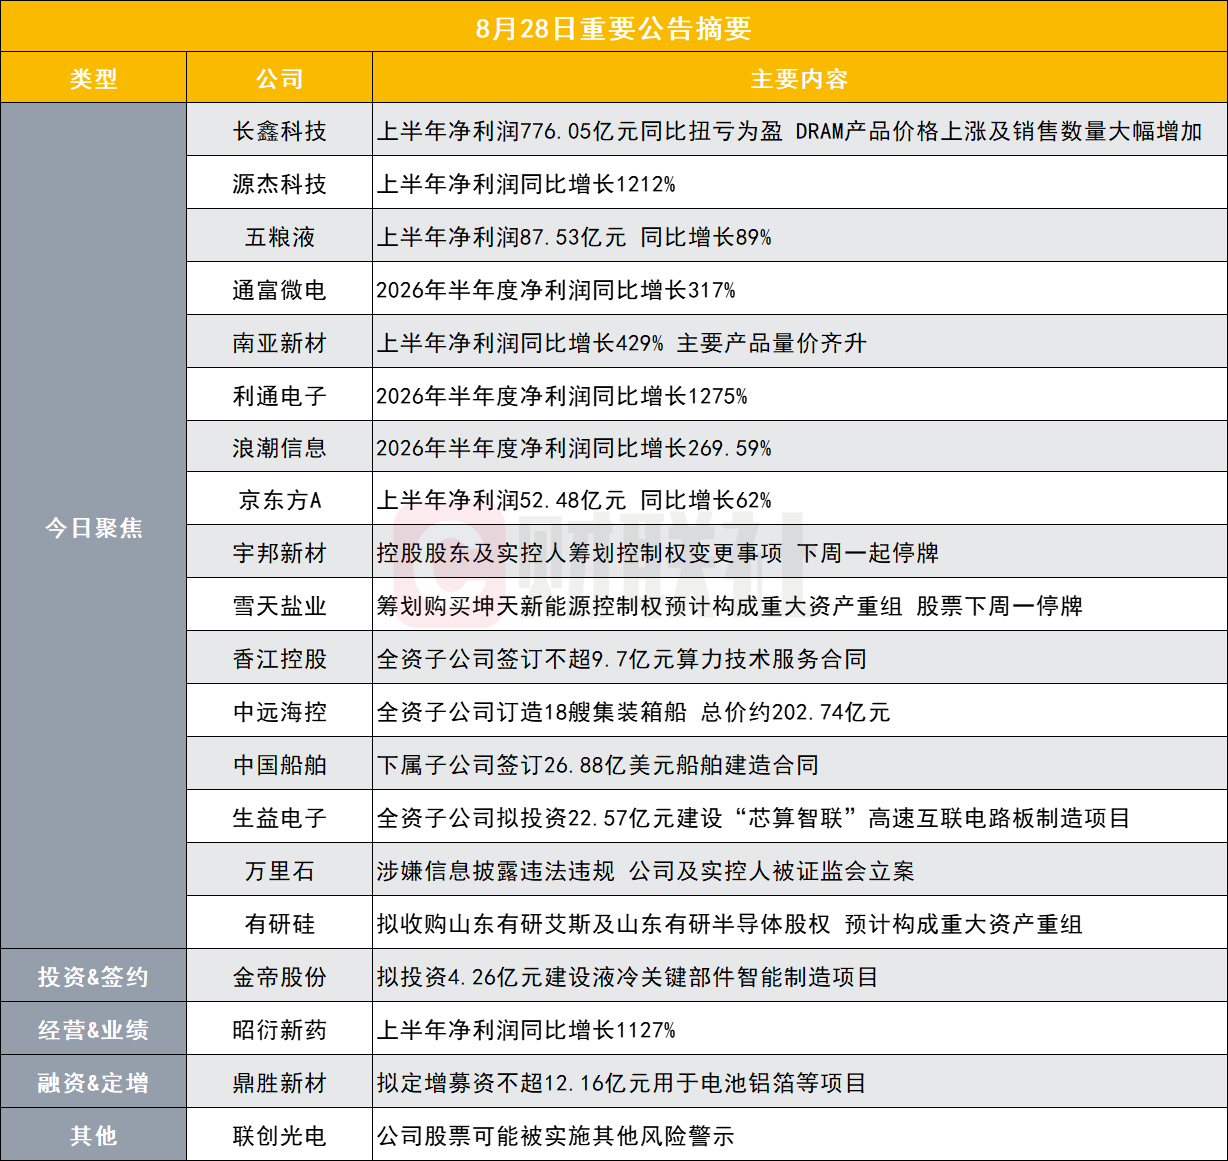Select the 经营&业绩 category cell

coord(94,1030)
